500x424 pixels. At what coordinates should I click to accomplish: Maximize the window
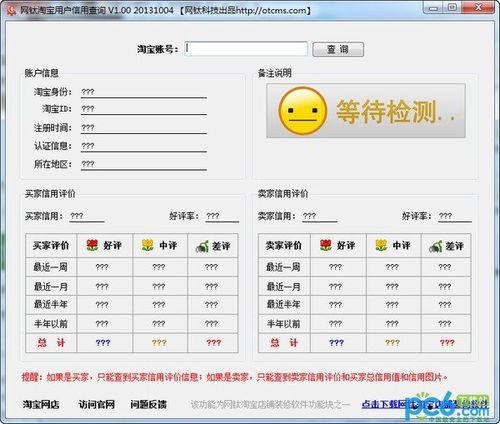[452, 8]
